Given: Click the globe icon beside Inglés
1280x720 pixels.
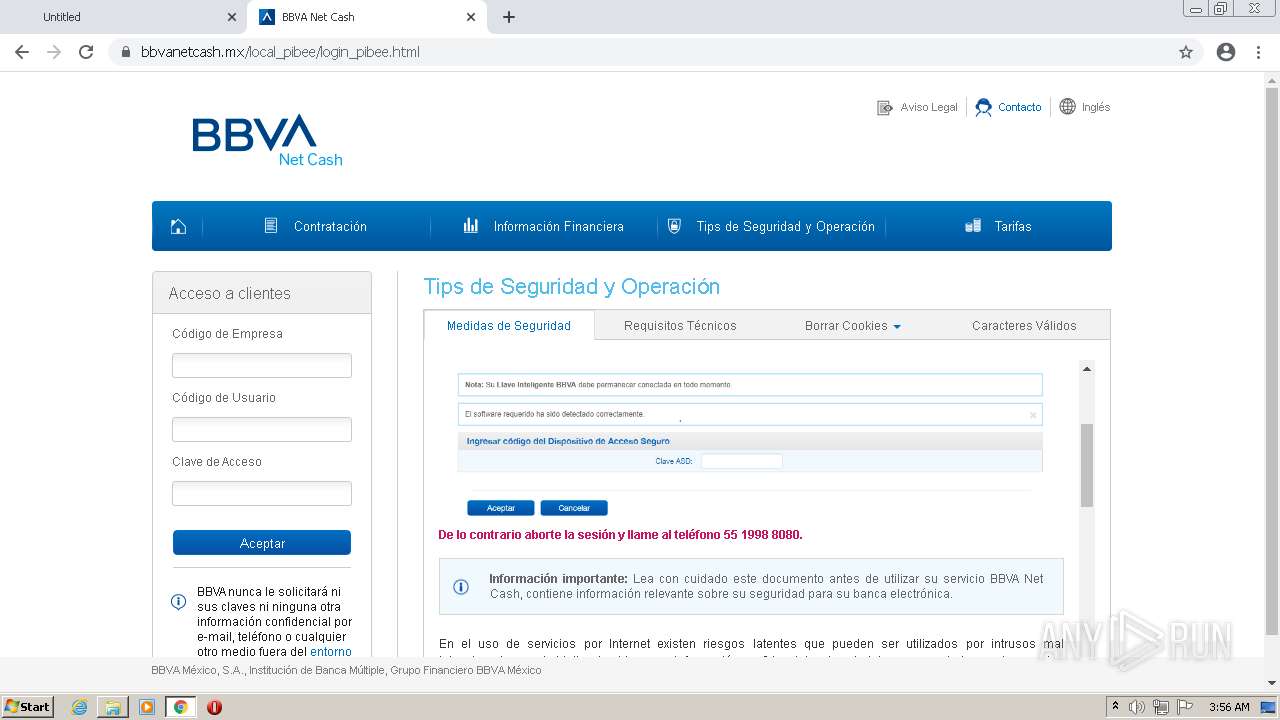Looking at the screenshot, I should click(1068, 106).
